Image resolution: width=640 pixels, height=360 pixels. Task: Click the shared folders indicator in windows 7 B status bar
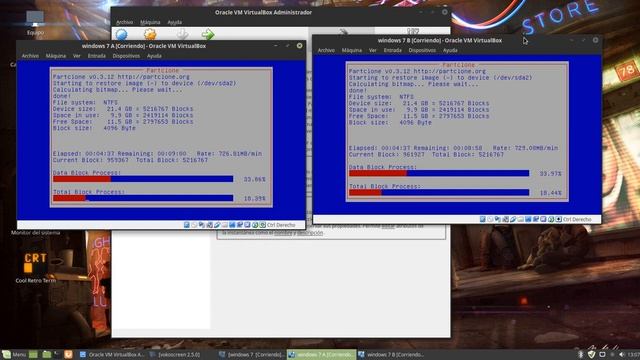[x=520, y=219]
